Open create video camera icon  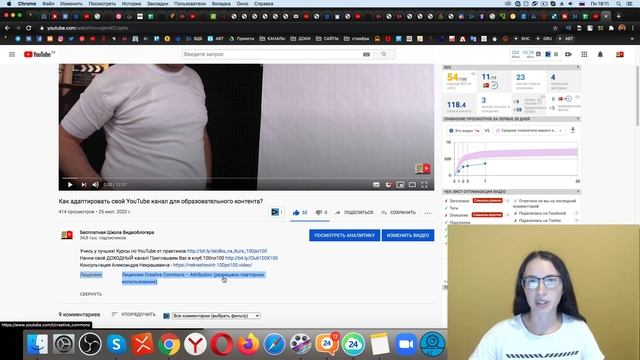click(568, 54)
